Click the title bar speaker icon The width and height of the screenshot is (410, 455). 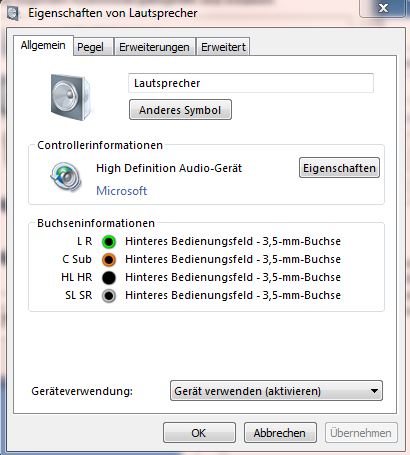[x=13, y=13]
